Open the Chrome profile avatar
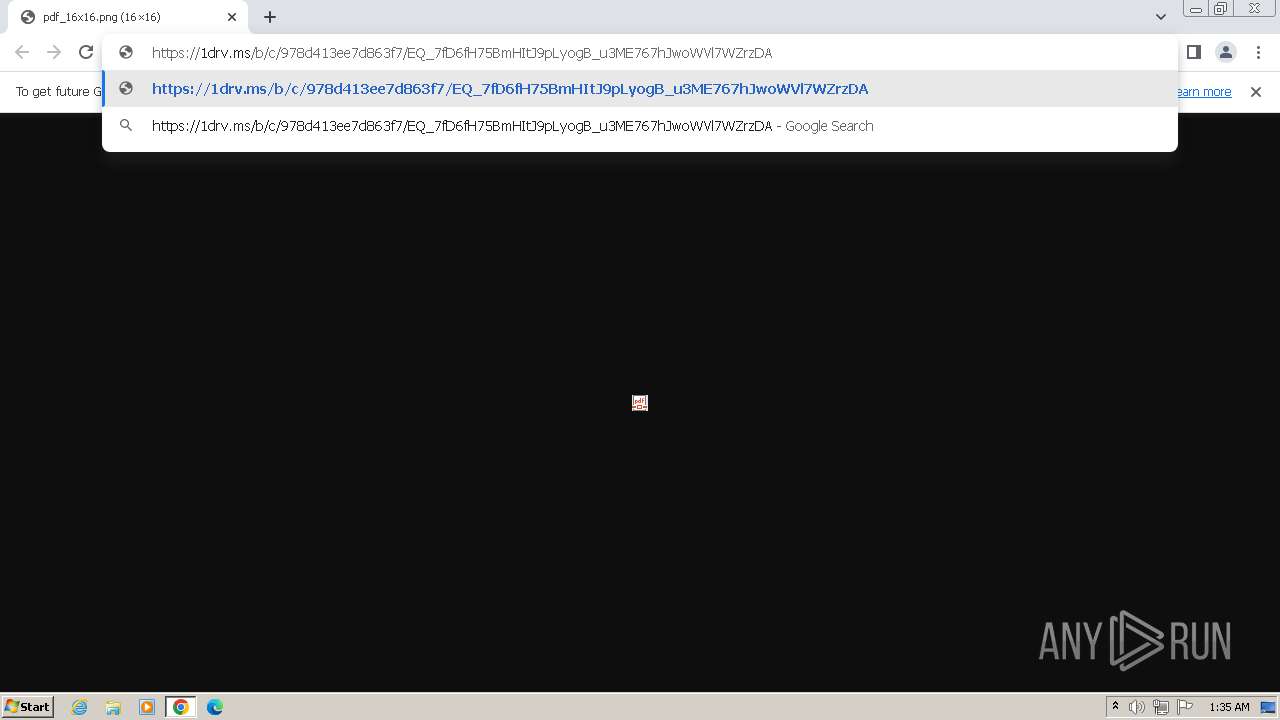 (x=1225, y=52)
